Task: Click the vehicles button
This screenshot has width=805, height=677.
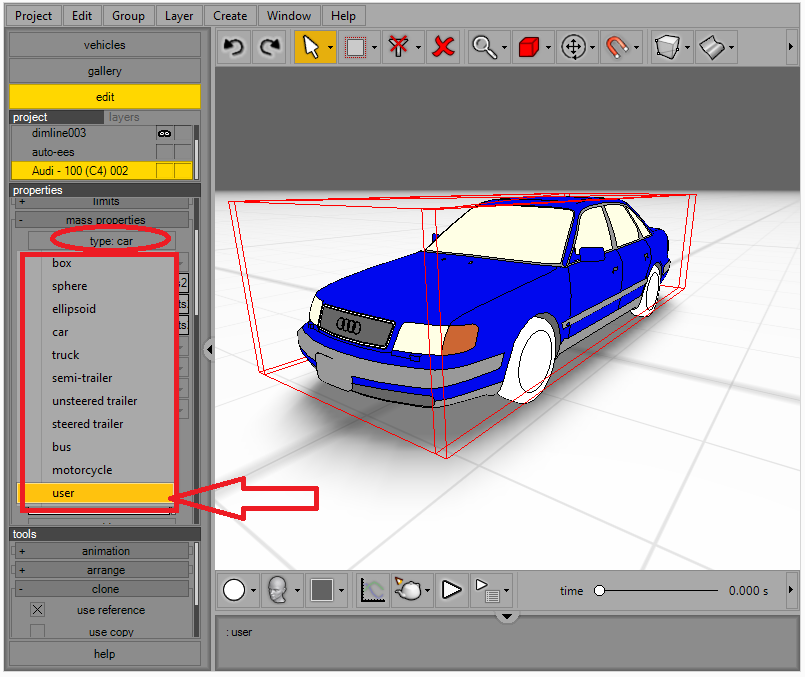Action: [x=105, y=45]
